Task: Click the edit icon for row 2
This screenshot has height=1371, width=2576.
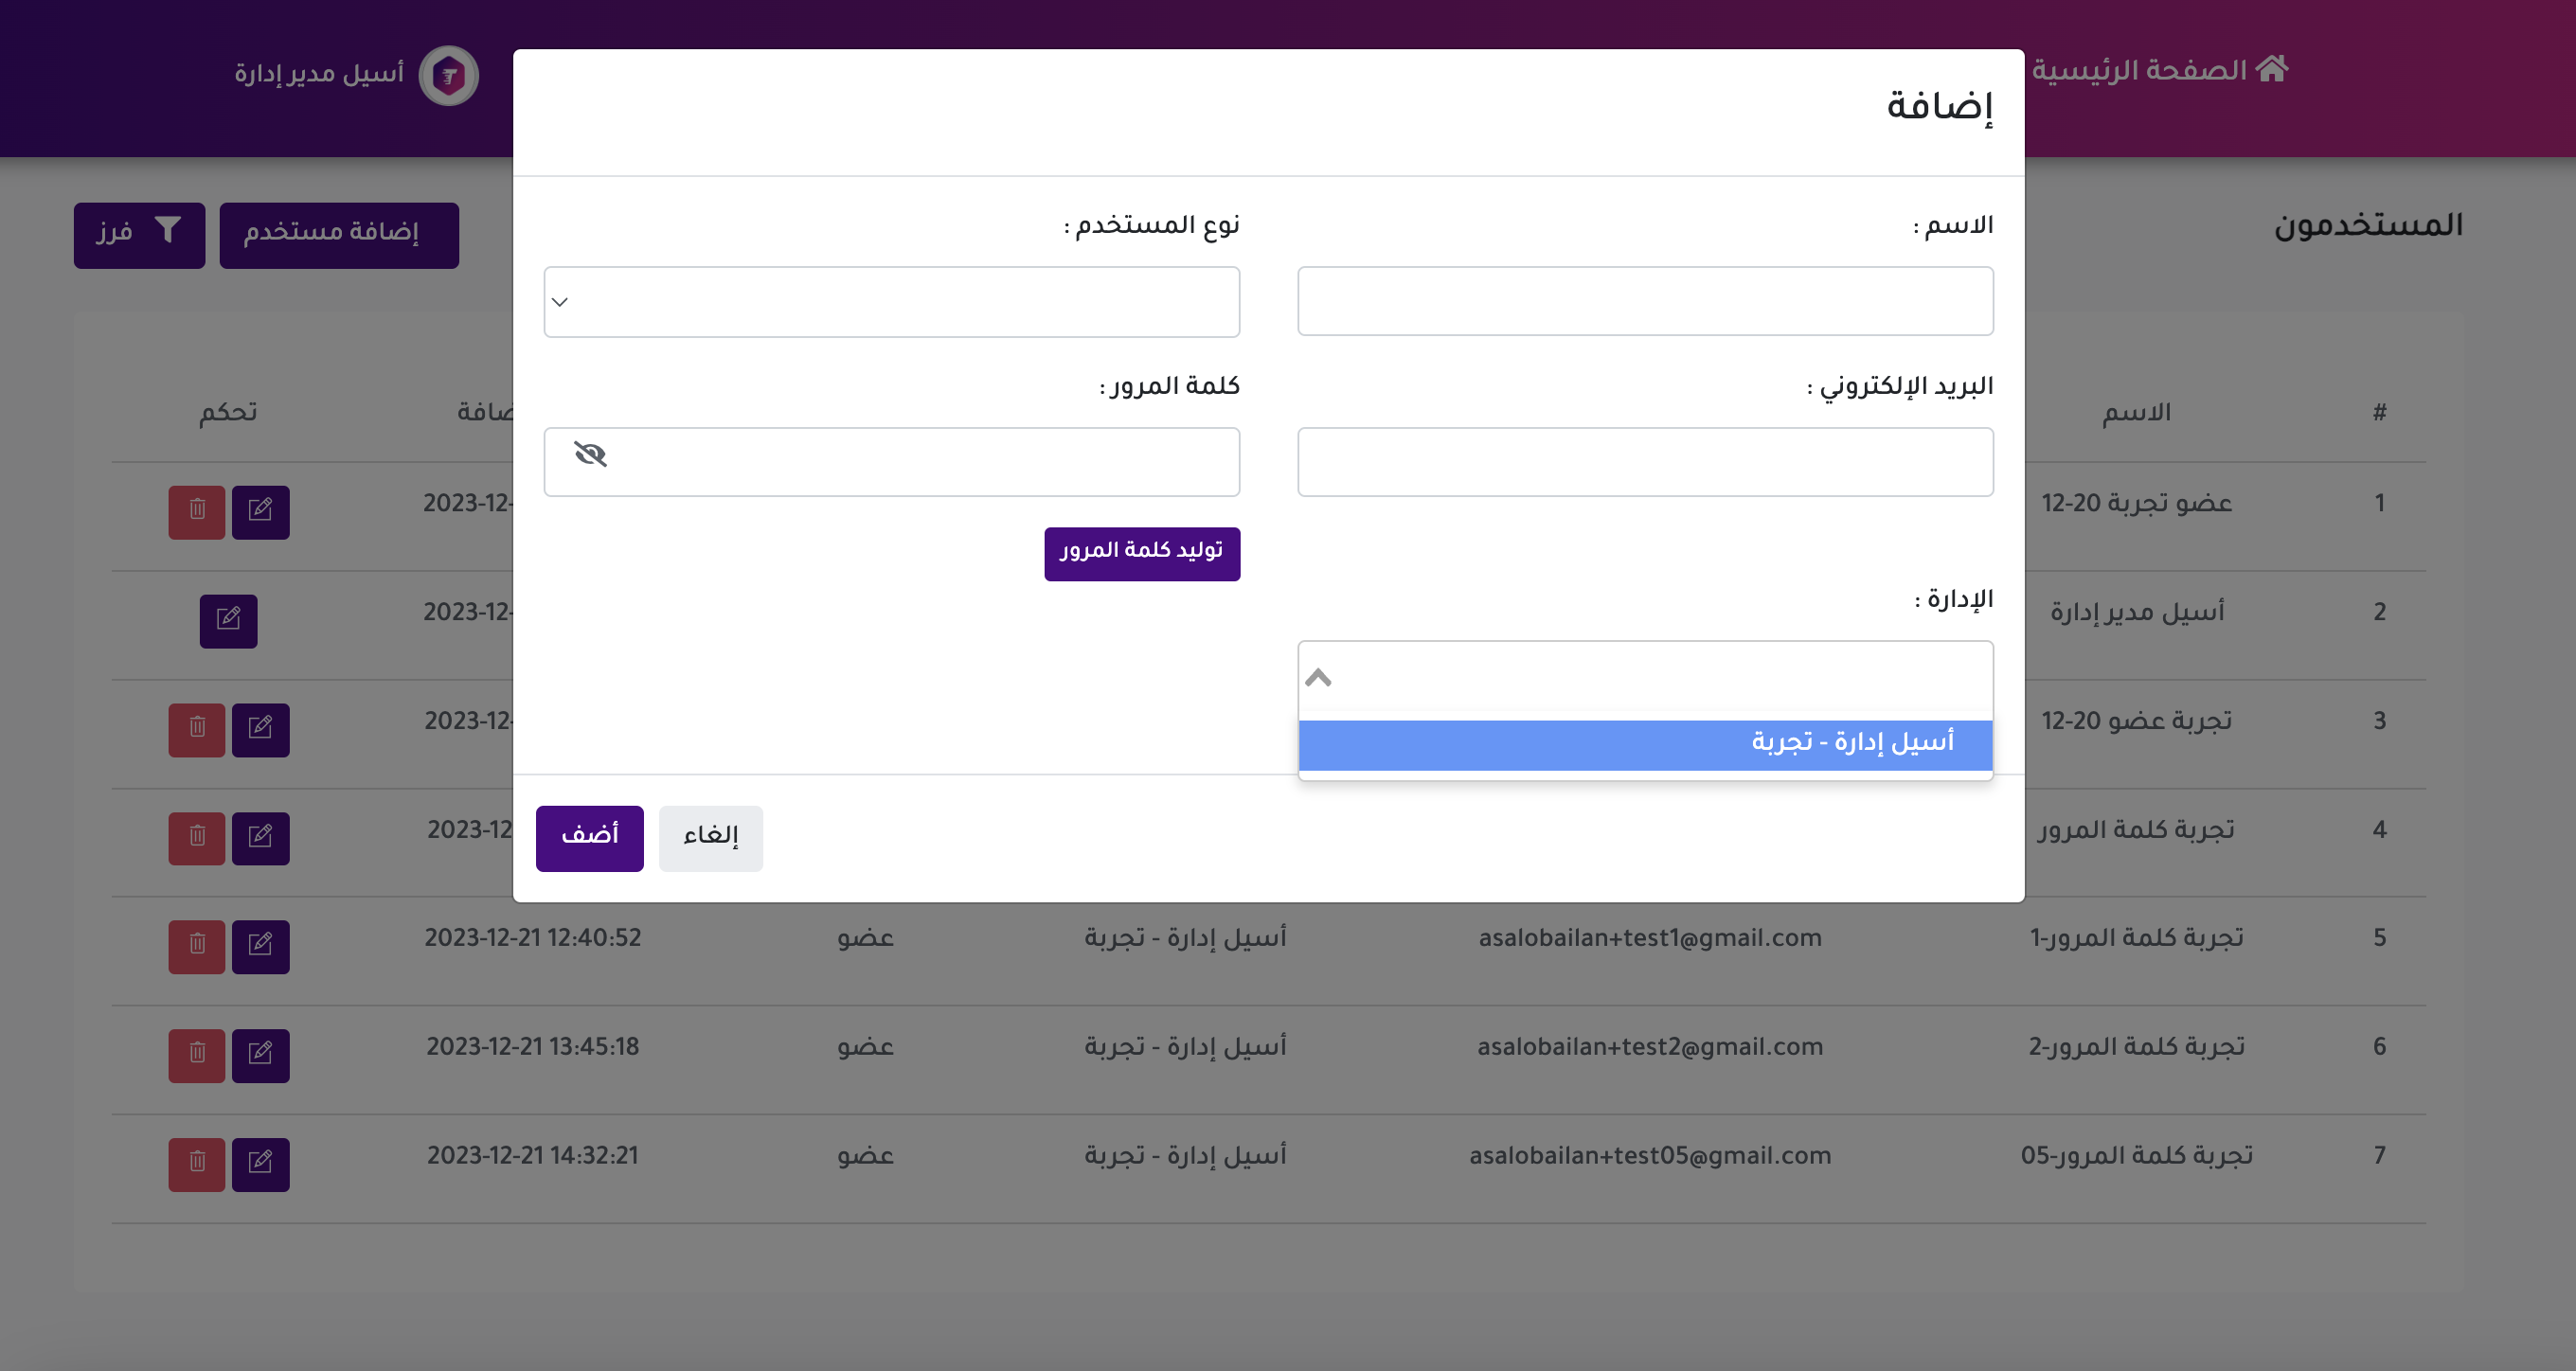Action: click(x=228, y=620)
